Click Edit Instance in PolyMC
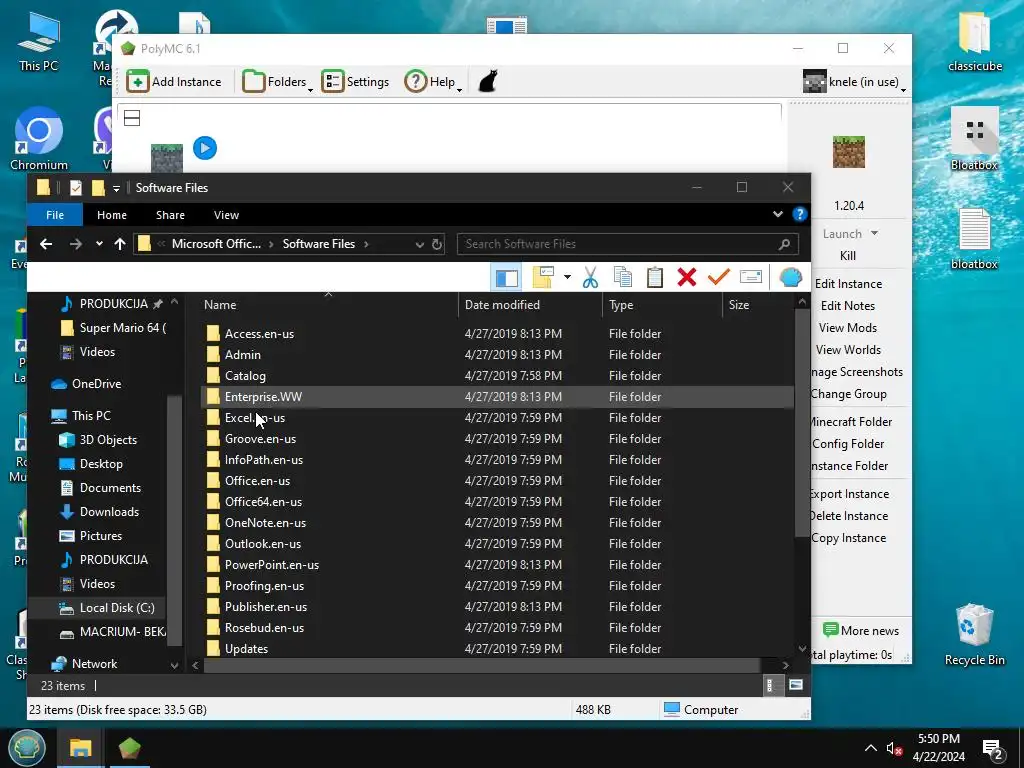The width and height of the screenshot is (1024, 768). [x=848, y=283]
